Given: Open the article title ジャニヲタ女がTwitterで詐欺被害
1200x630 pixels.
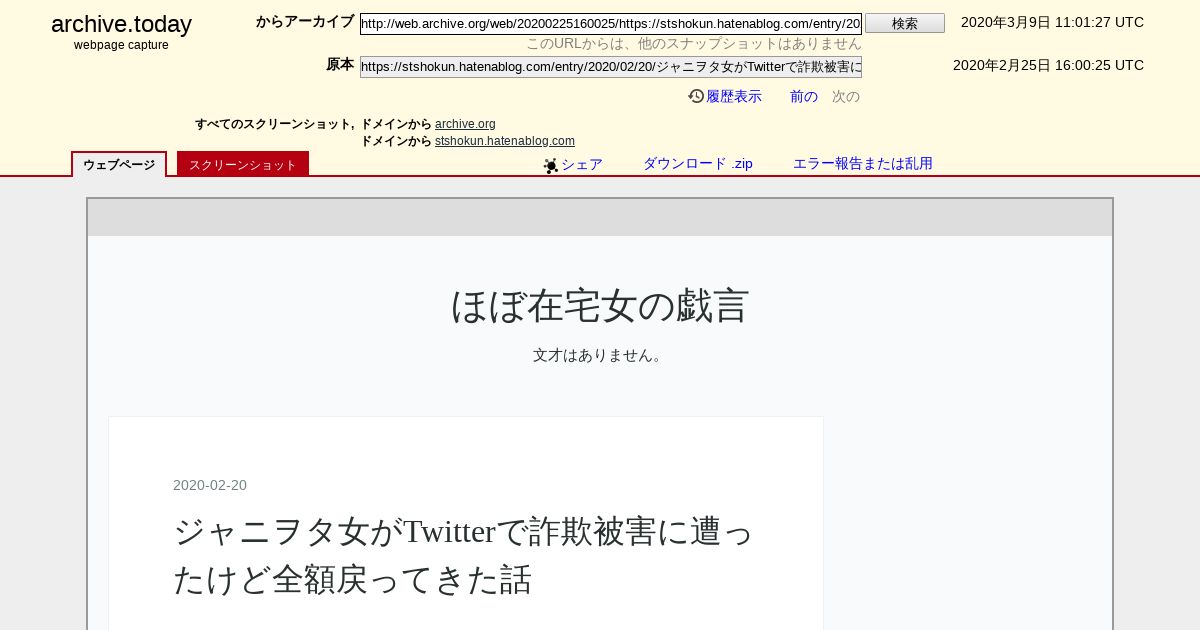Looking at the screenshot, I should pos(464,556).
